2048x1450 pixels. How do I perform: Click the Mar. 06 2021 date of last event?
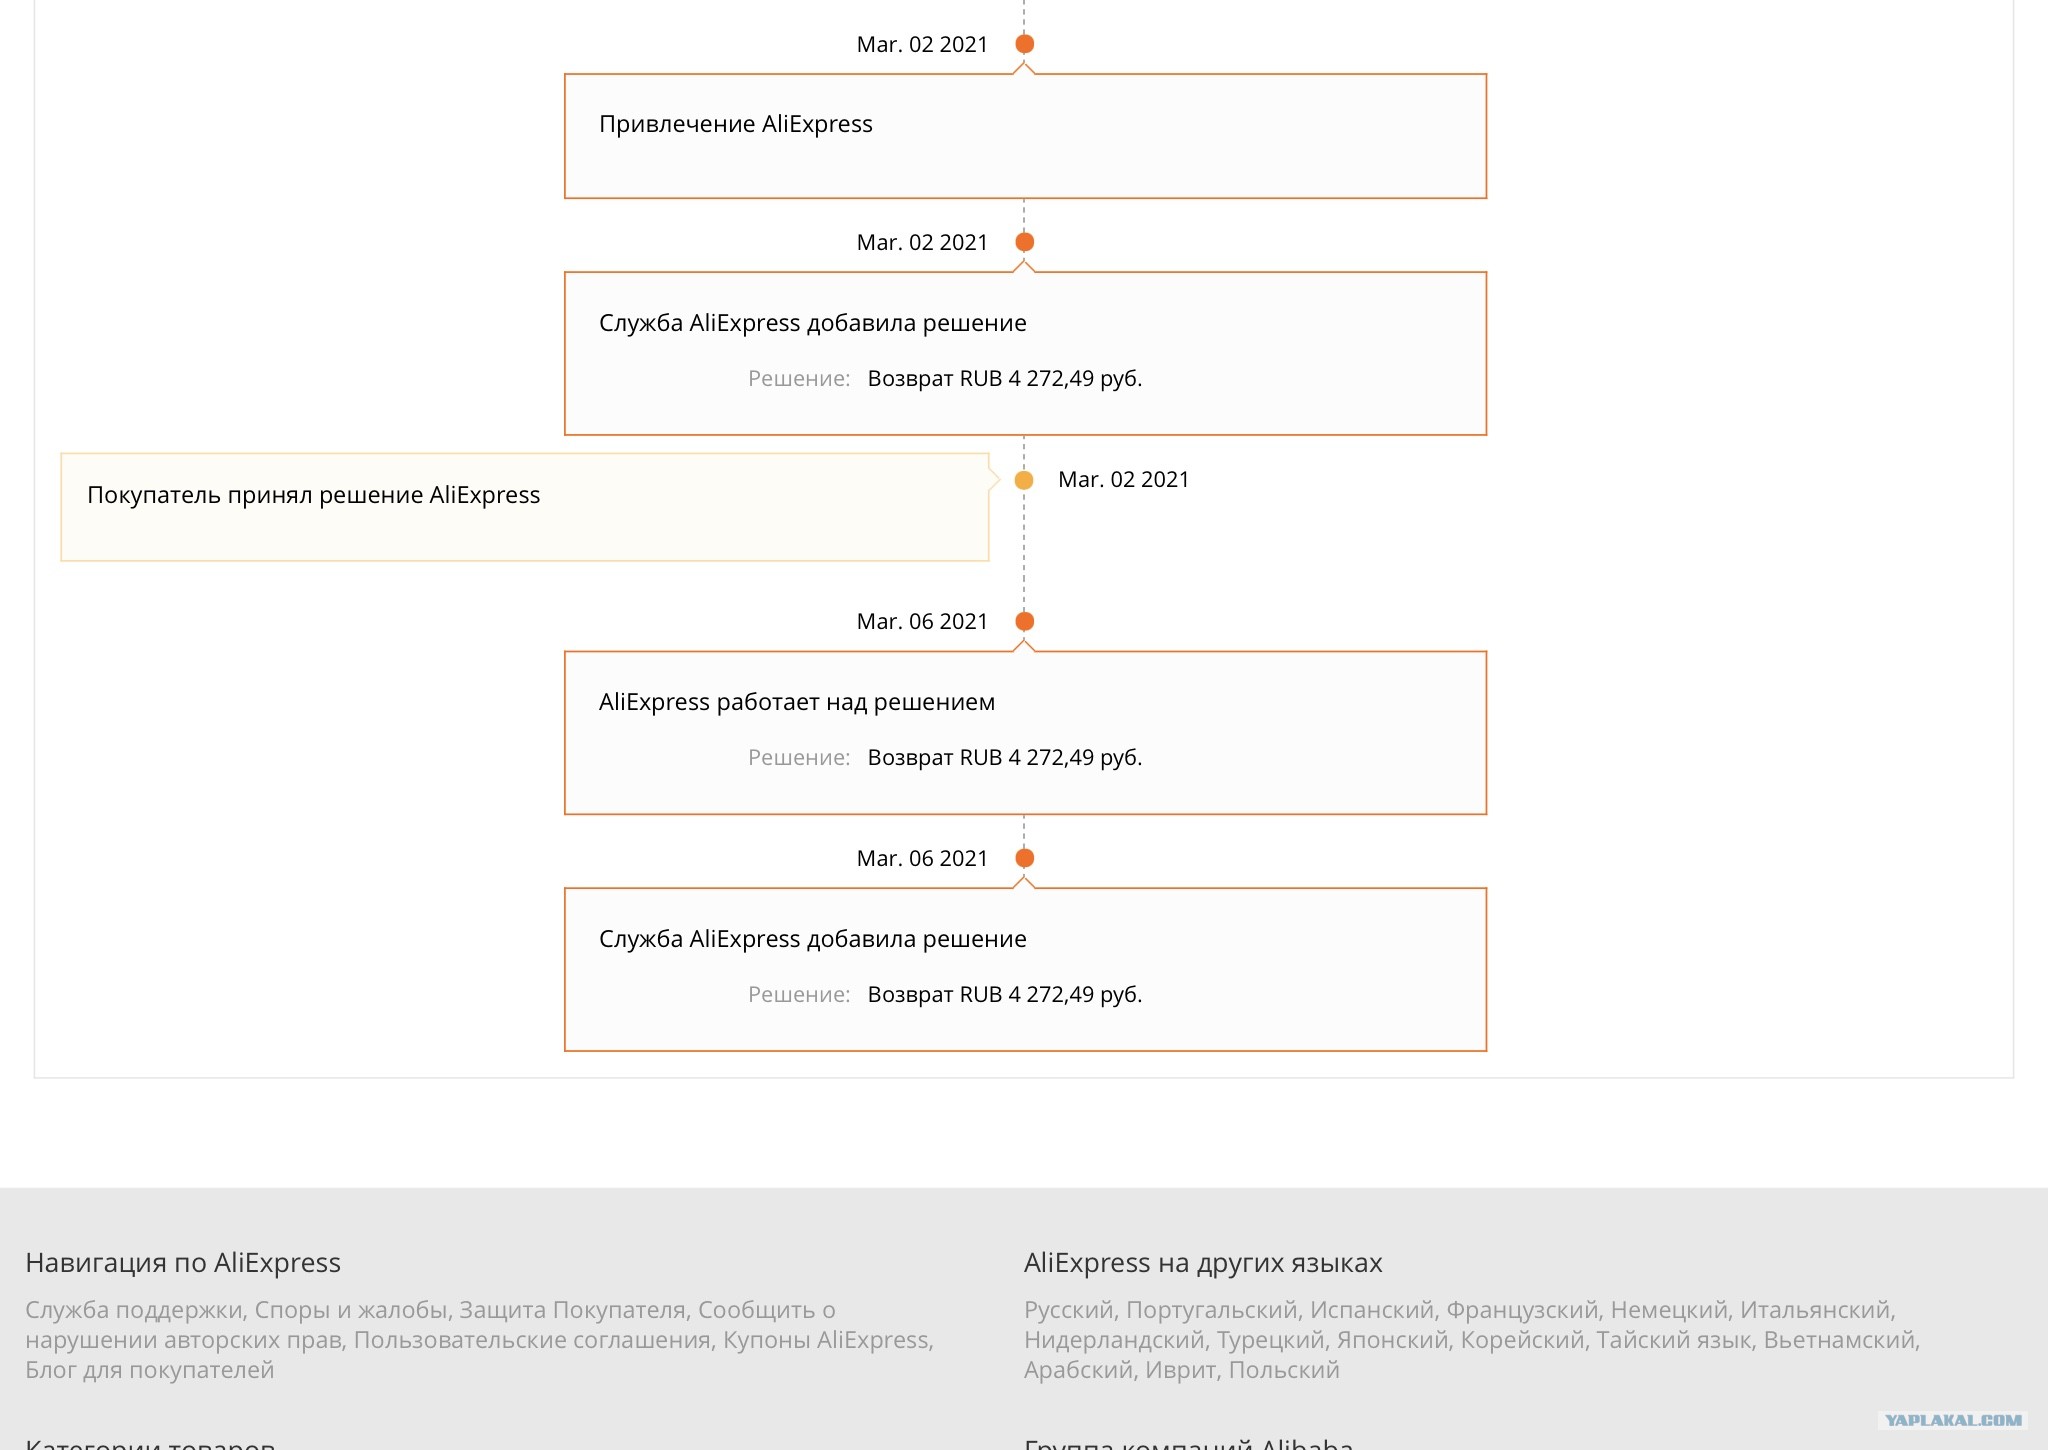(922, 858)
